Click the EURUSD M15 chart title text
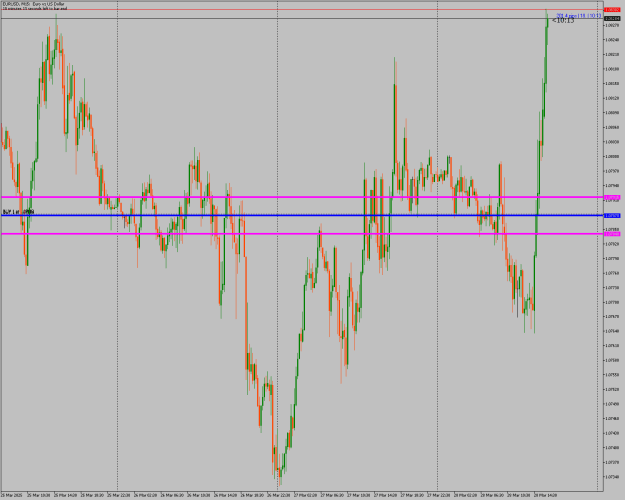Viewport: 625px width, 500px height. tap(33, 4)
